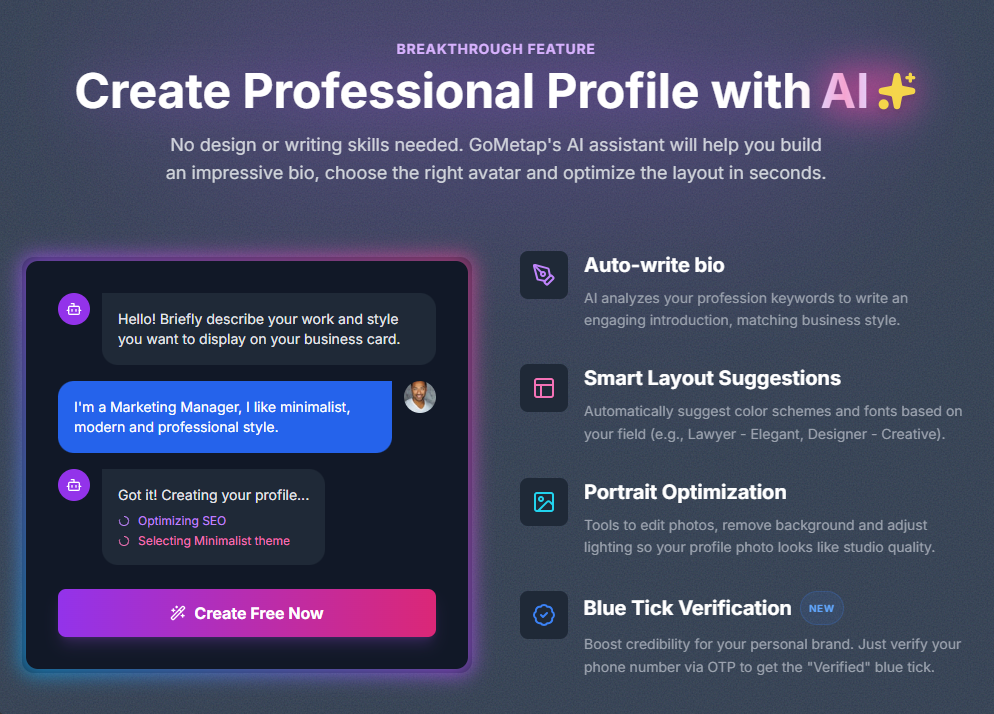Click the Blue Tick Verification heading text
The height and width of the screenshot is (714, 994).
tap(688, 608)
